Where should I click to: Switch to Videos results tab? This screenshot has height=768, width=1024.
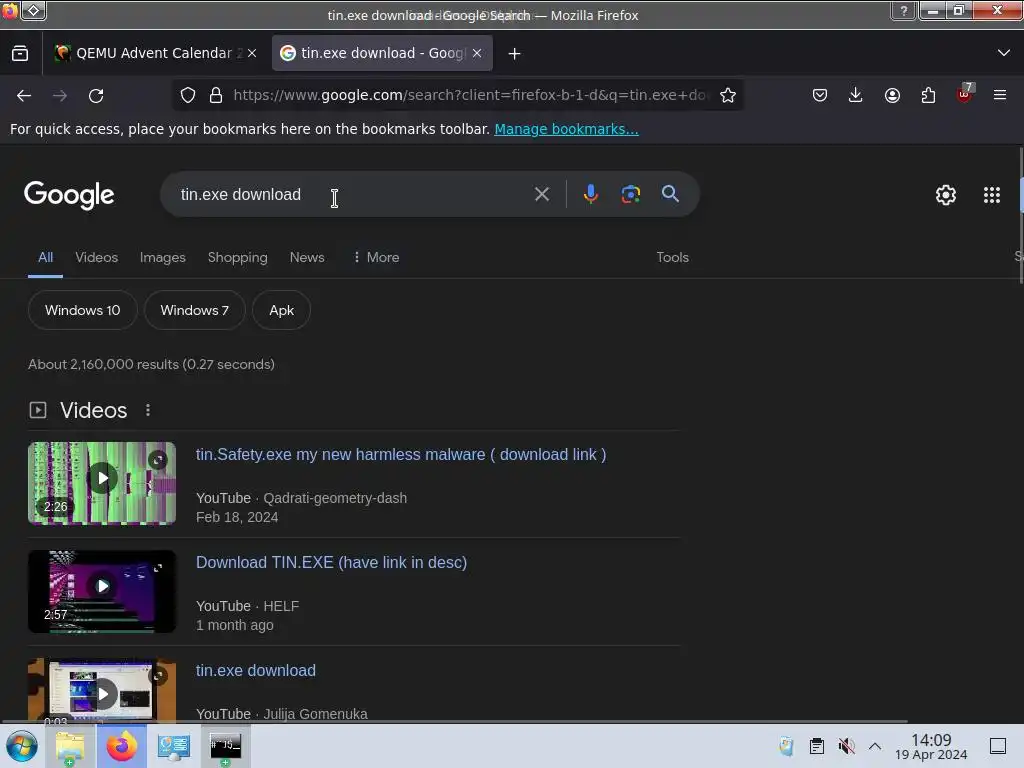[x=97, y=257]
